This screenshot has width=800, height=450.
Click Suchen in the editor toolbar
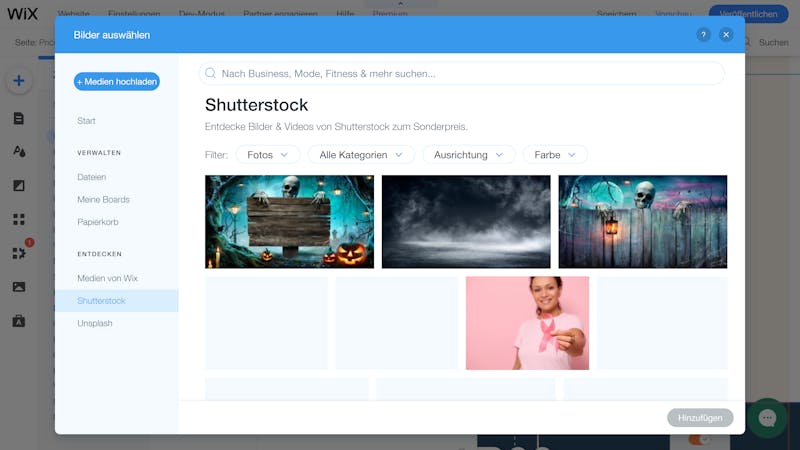773,42
